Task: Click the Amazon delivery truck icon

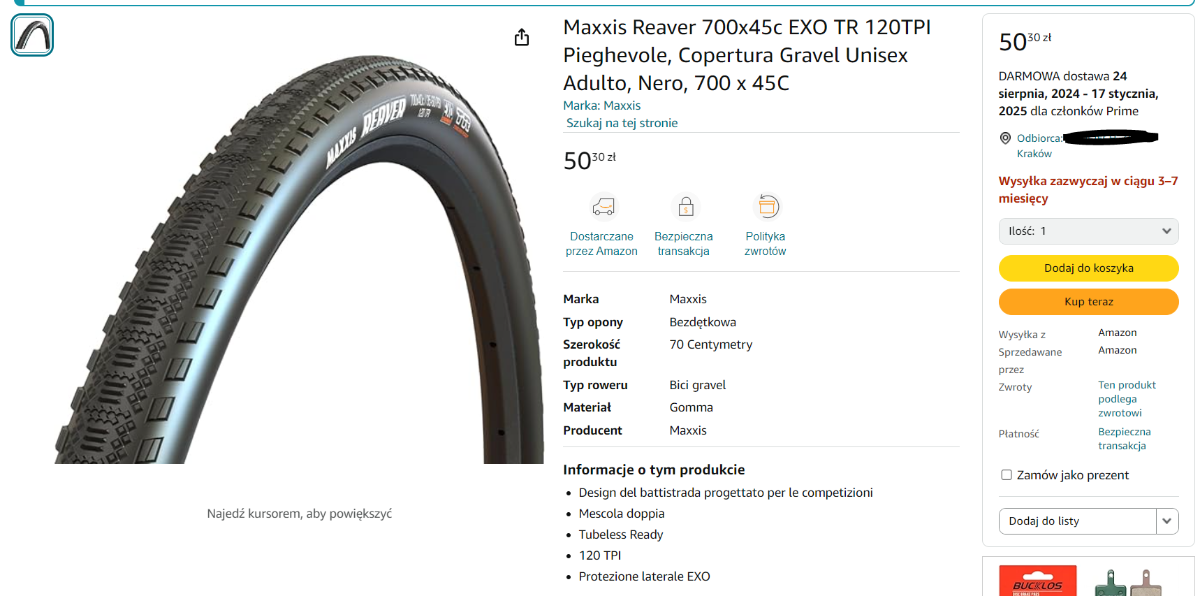Action: [x=603, y=207]
